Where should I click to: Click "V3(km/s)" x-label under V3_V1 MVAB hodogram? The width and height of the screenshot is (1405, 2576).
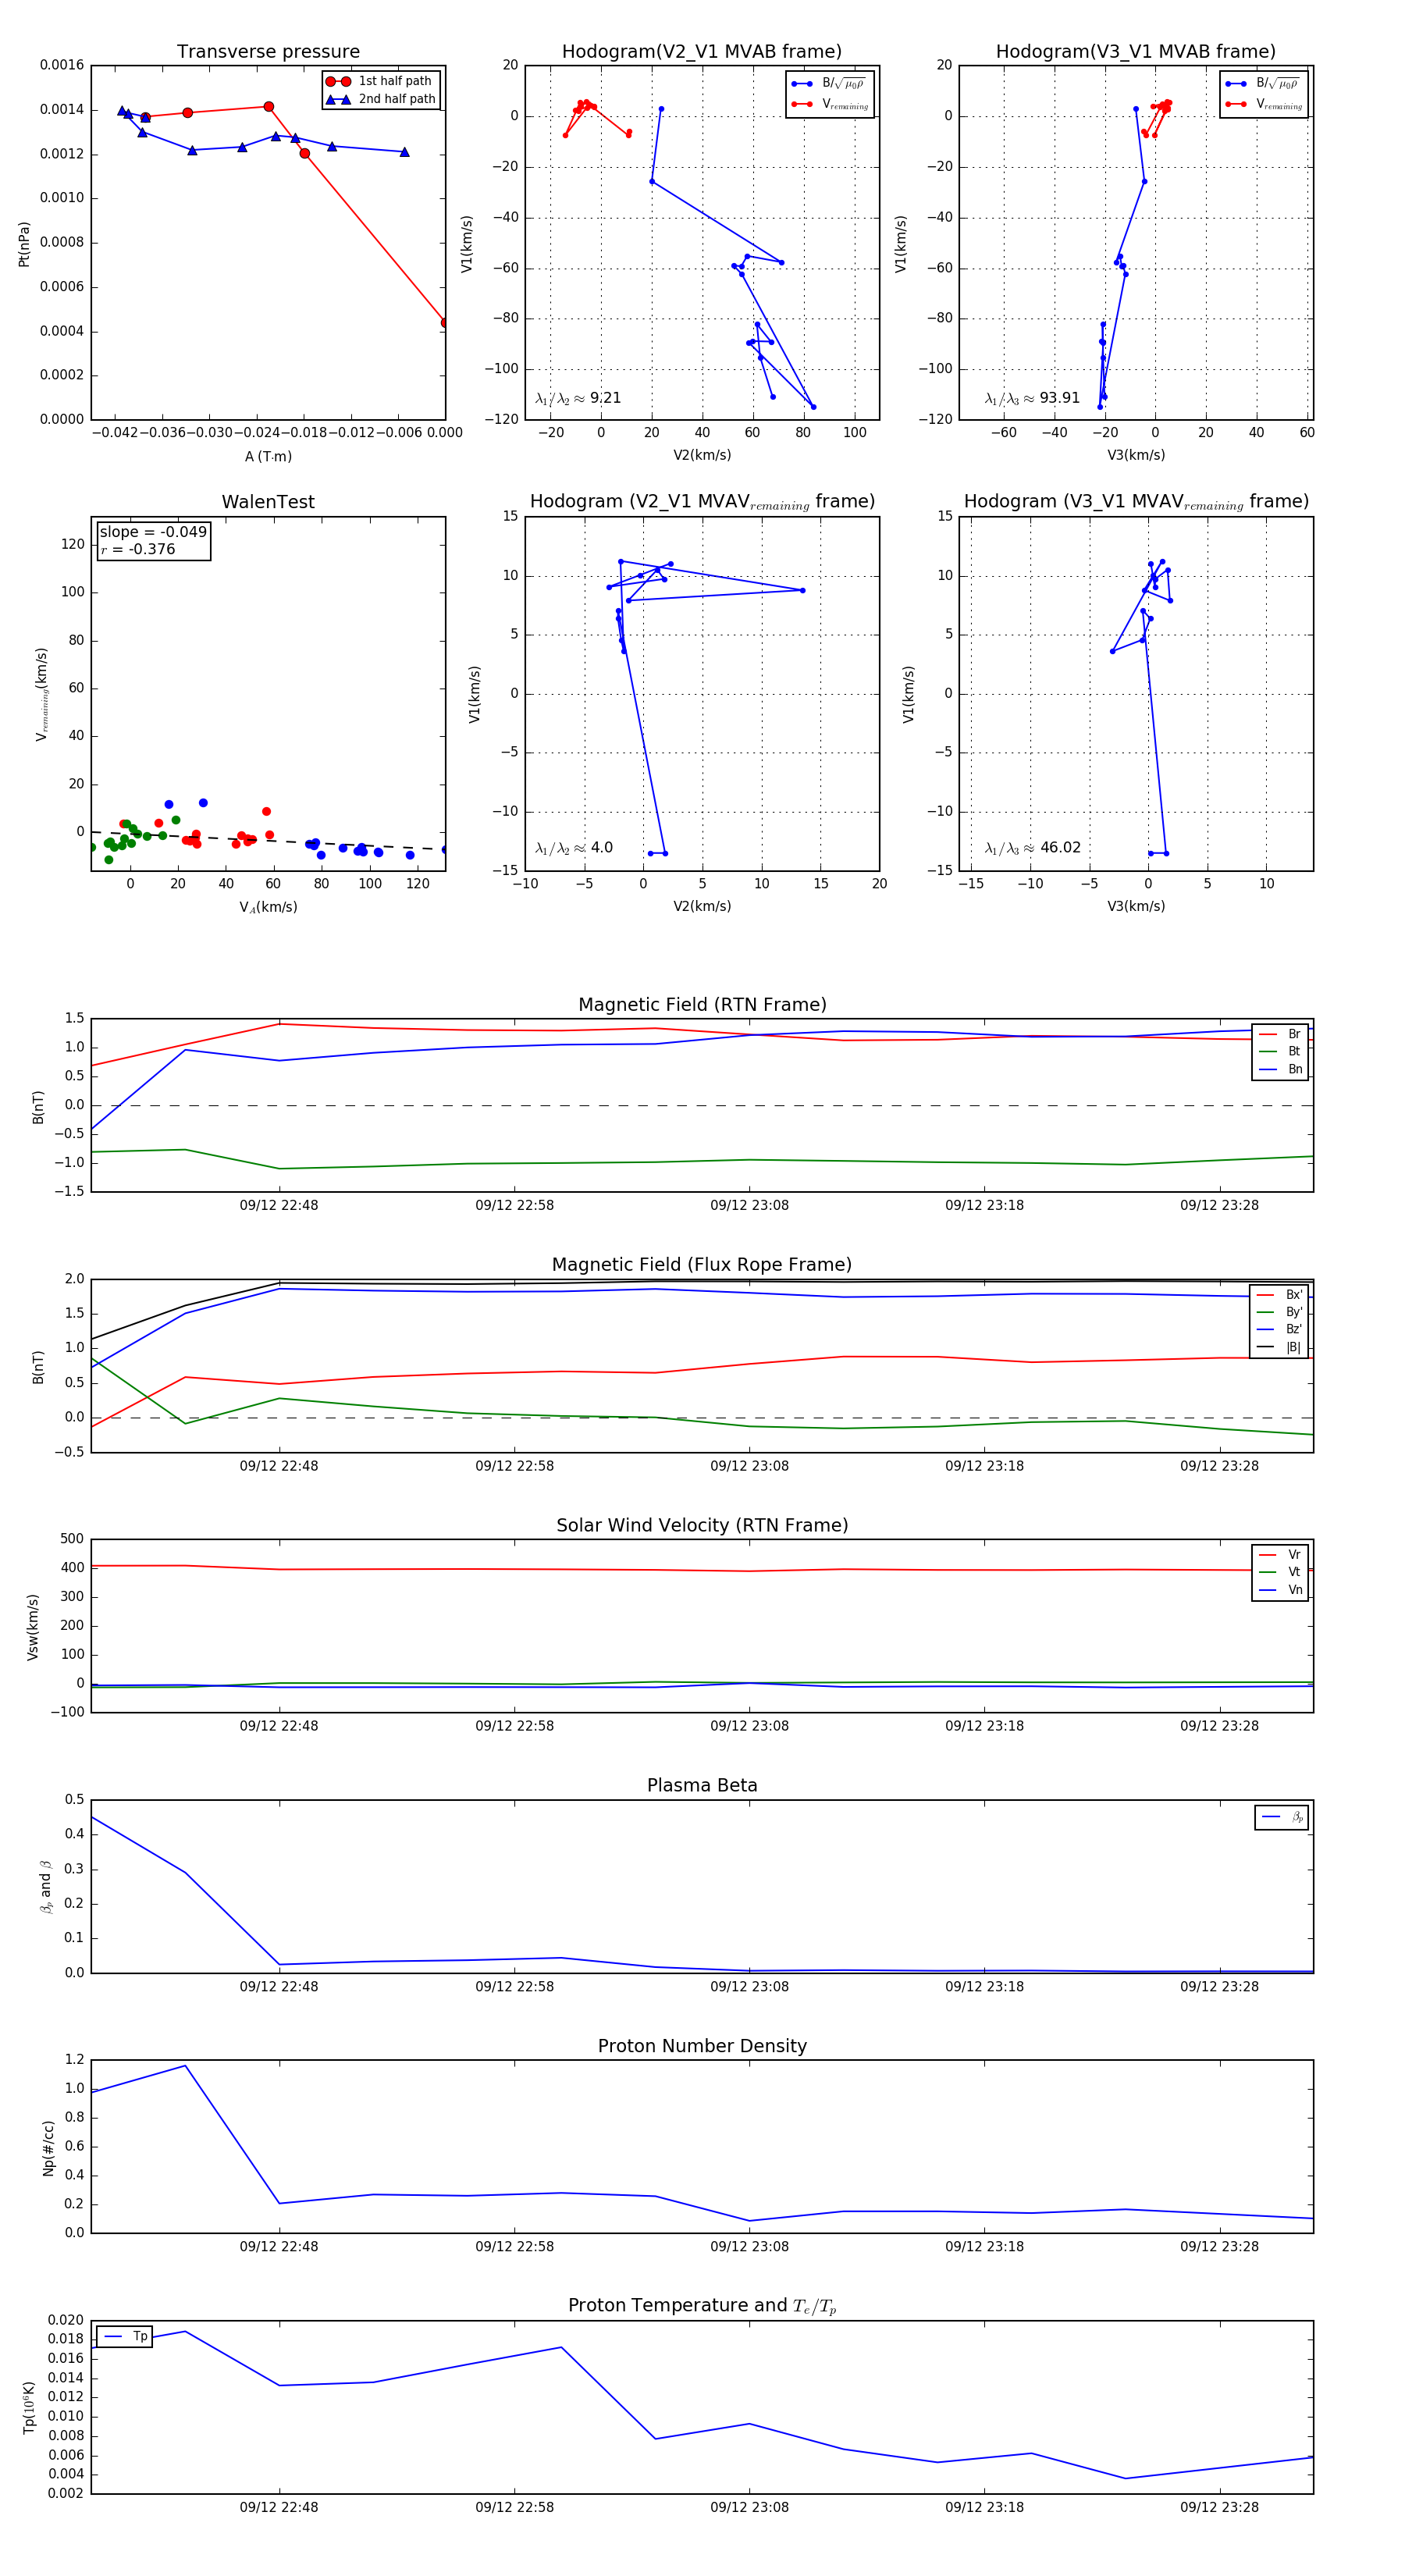(1136, 455)
